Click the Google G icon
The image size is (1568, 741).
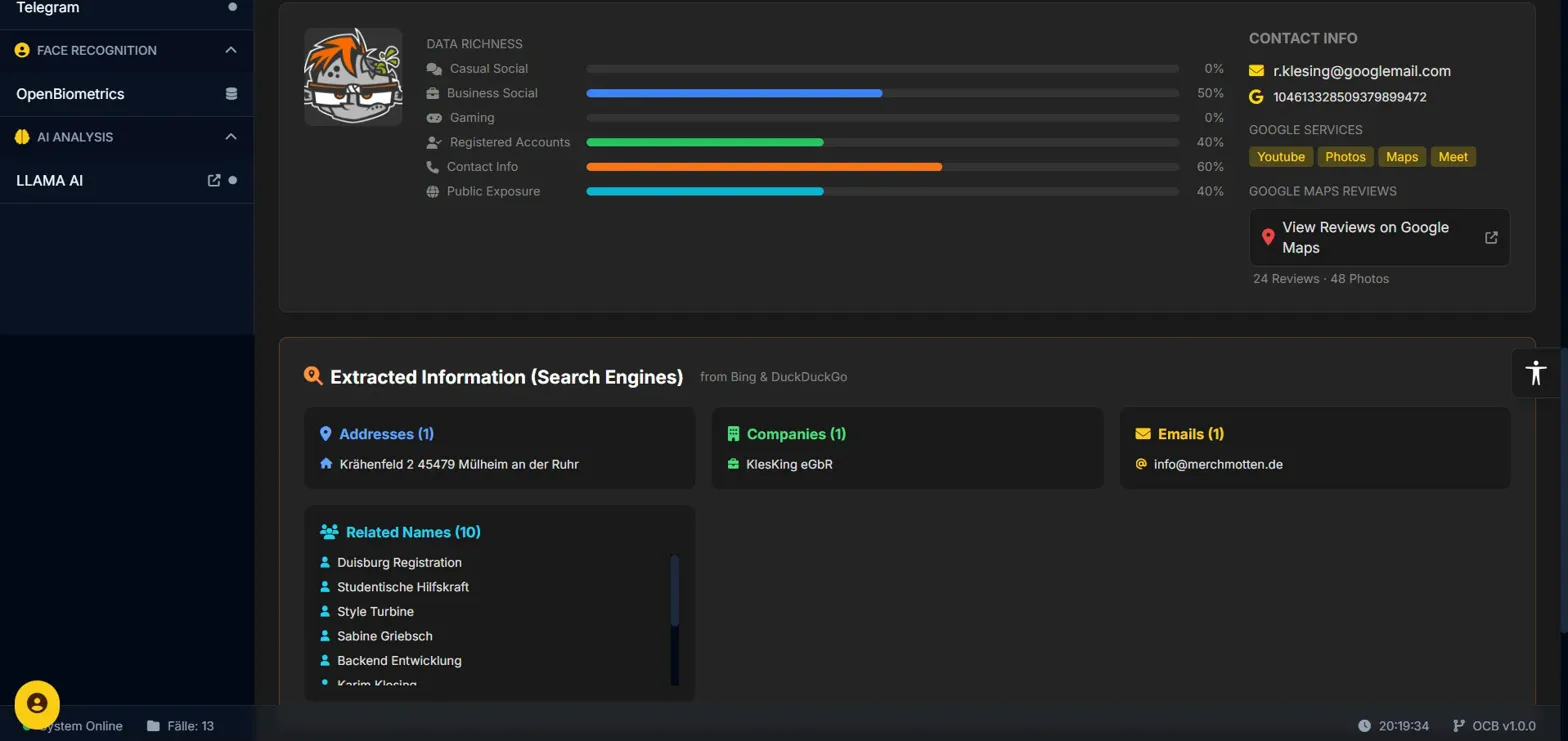pos(1257,97)
